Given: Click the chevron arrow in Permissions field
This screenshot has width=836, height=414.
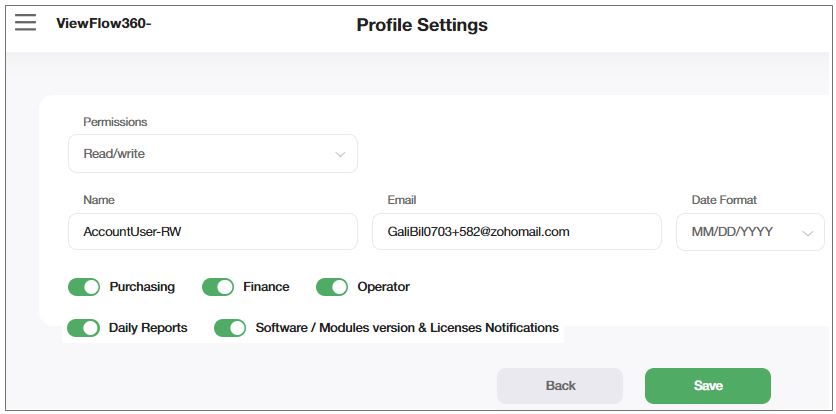Looking at the screenshot, I should 340,155.
